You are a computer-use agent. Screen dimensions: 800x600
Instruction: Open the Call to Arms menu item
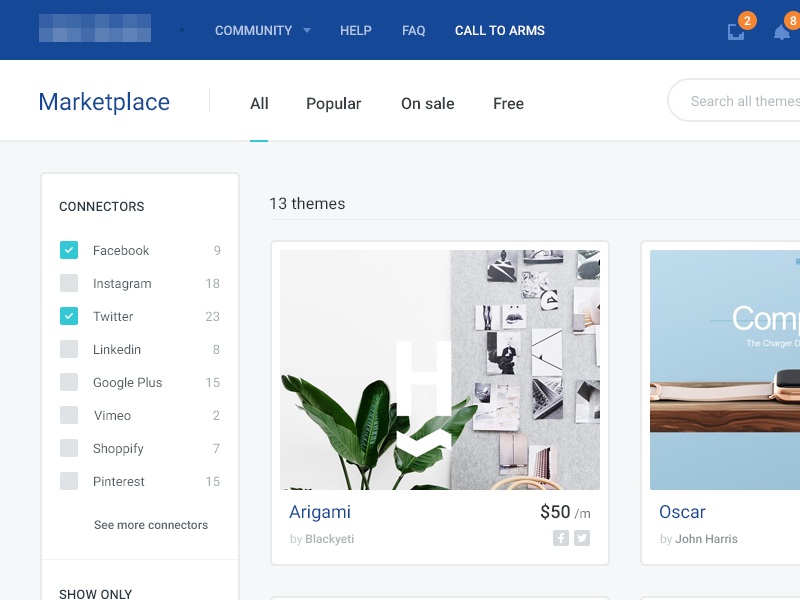click(499, 31)
